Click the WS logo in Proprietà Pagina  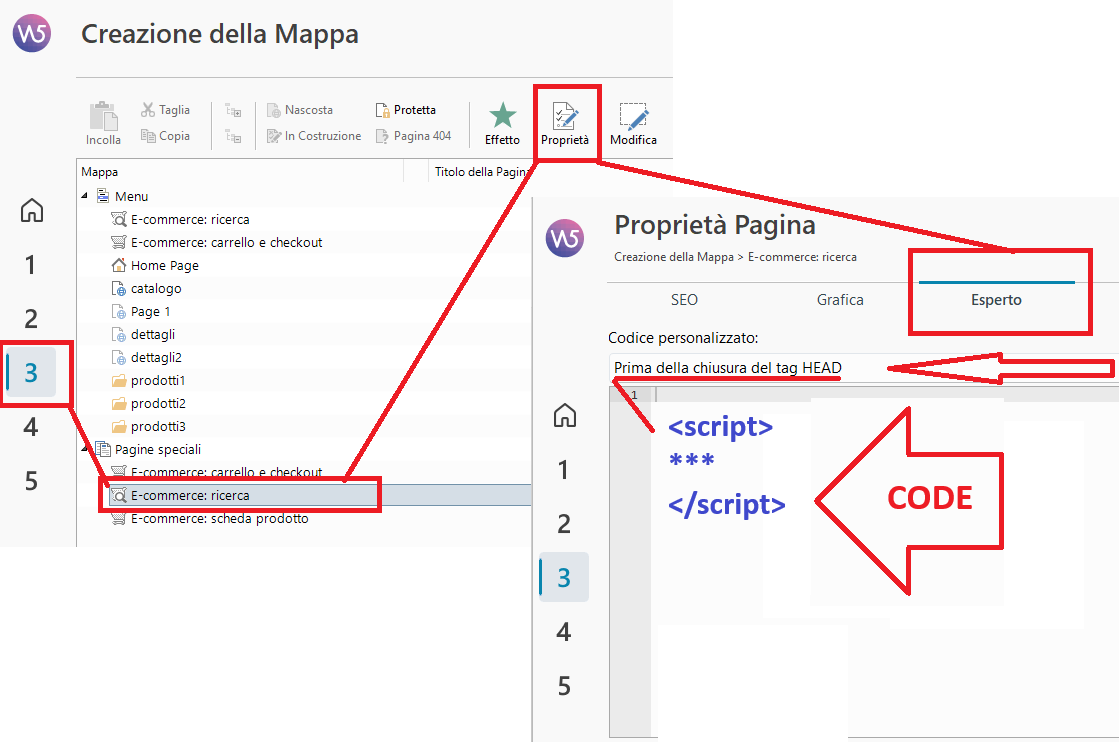point(565,238)
